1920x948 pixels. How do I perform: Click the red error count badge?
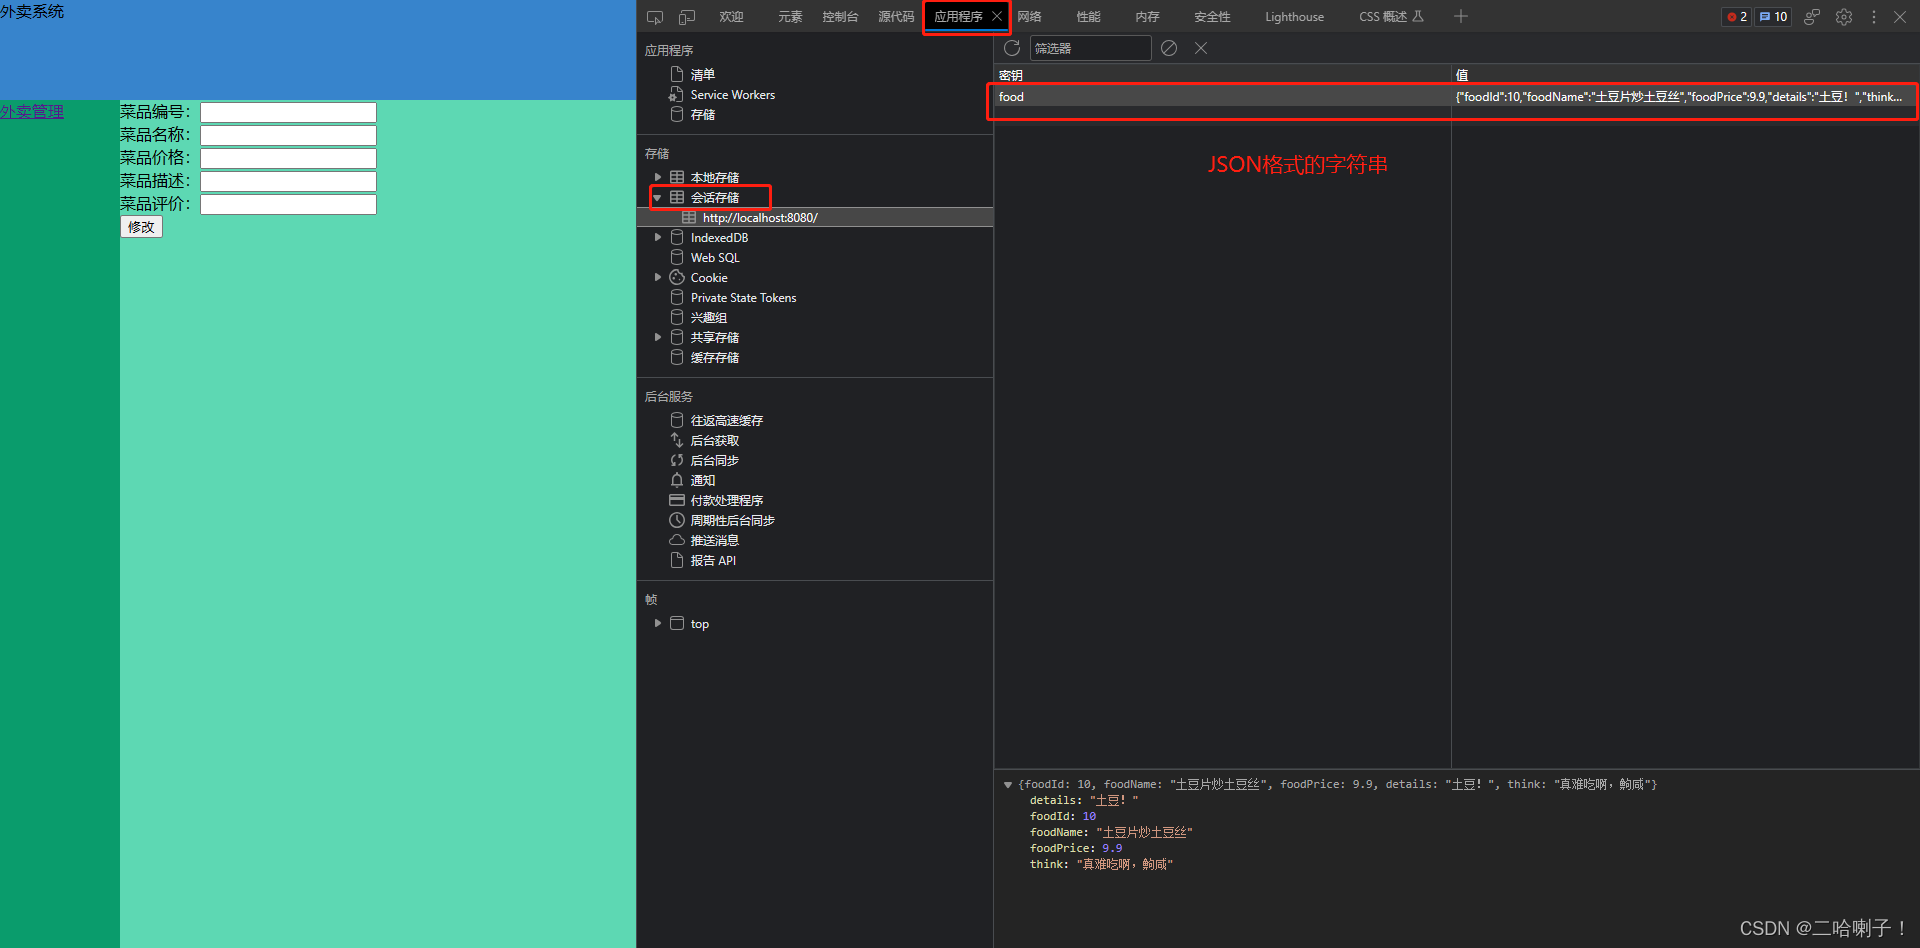coord(1737,17)
